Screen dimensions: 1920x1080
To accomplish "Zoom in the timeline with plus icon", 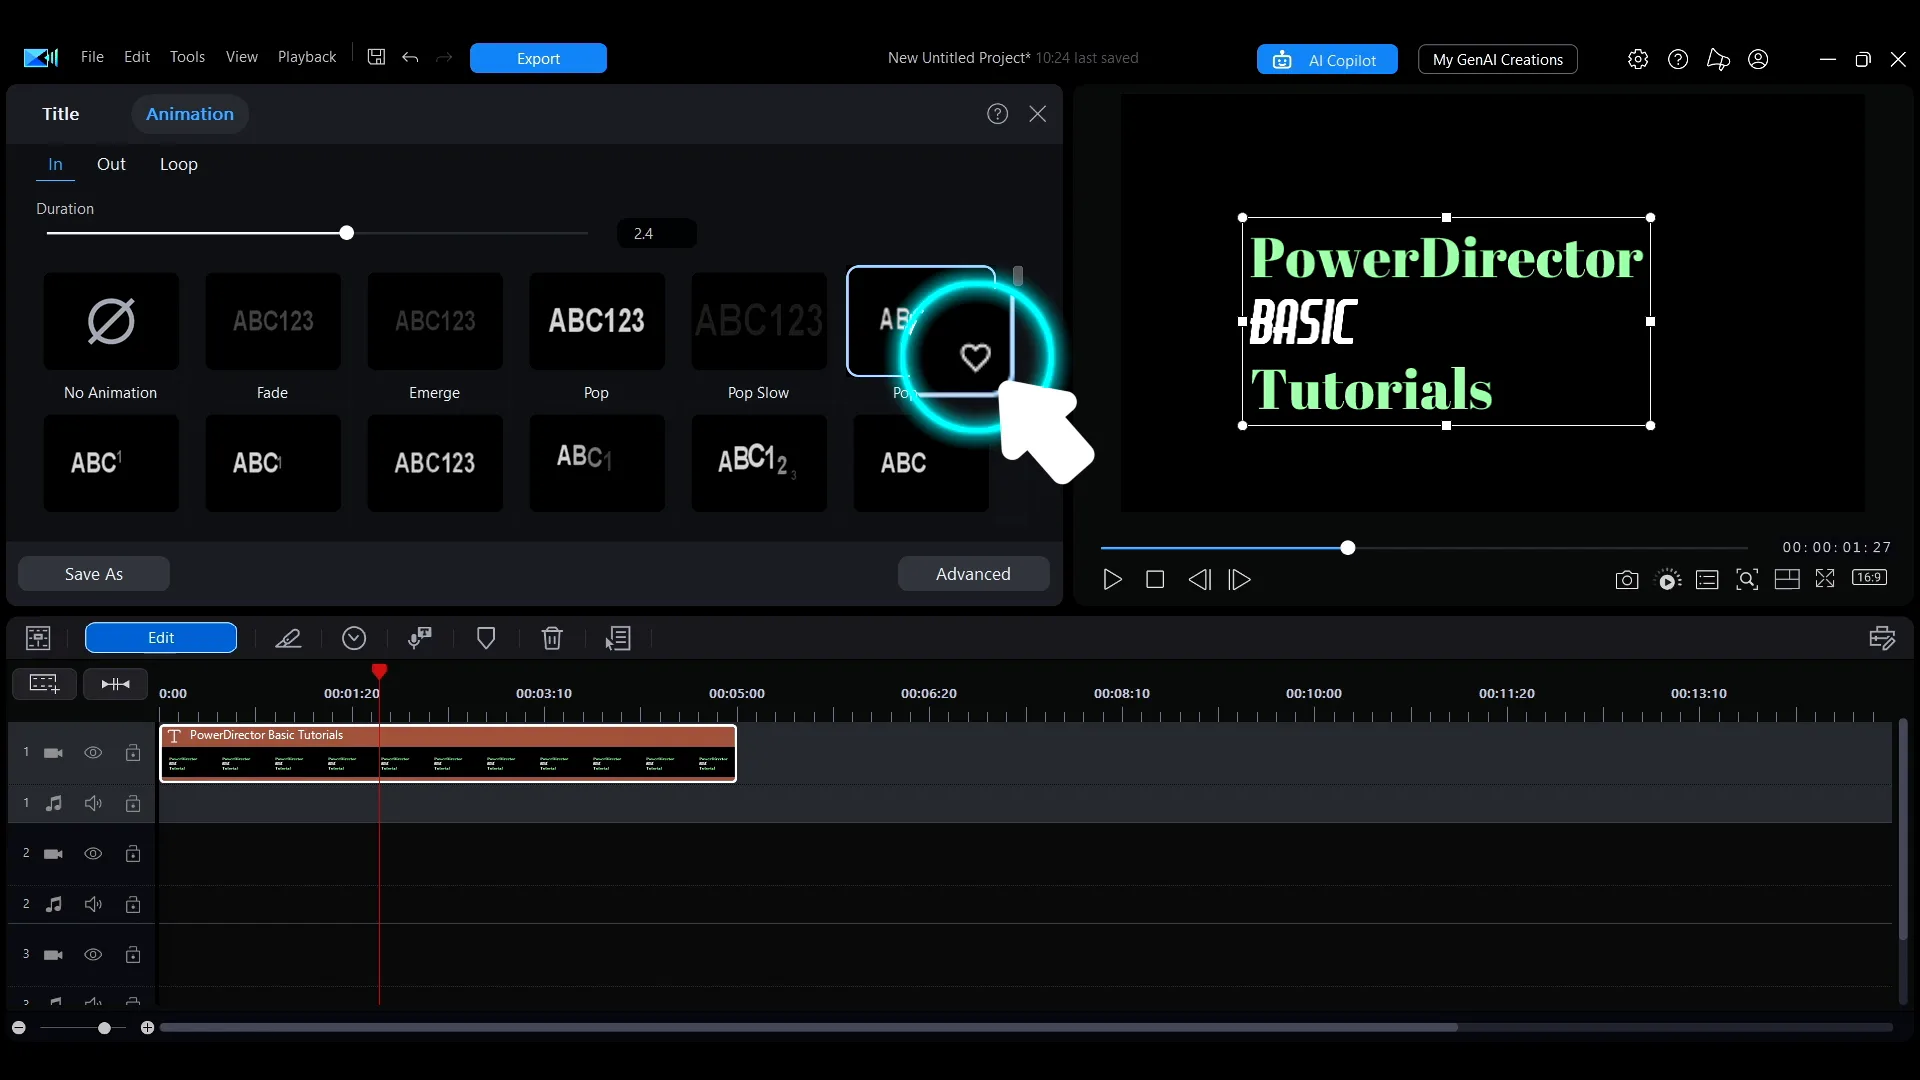I will (147, 1028).
